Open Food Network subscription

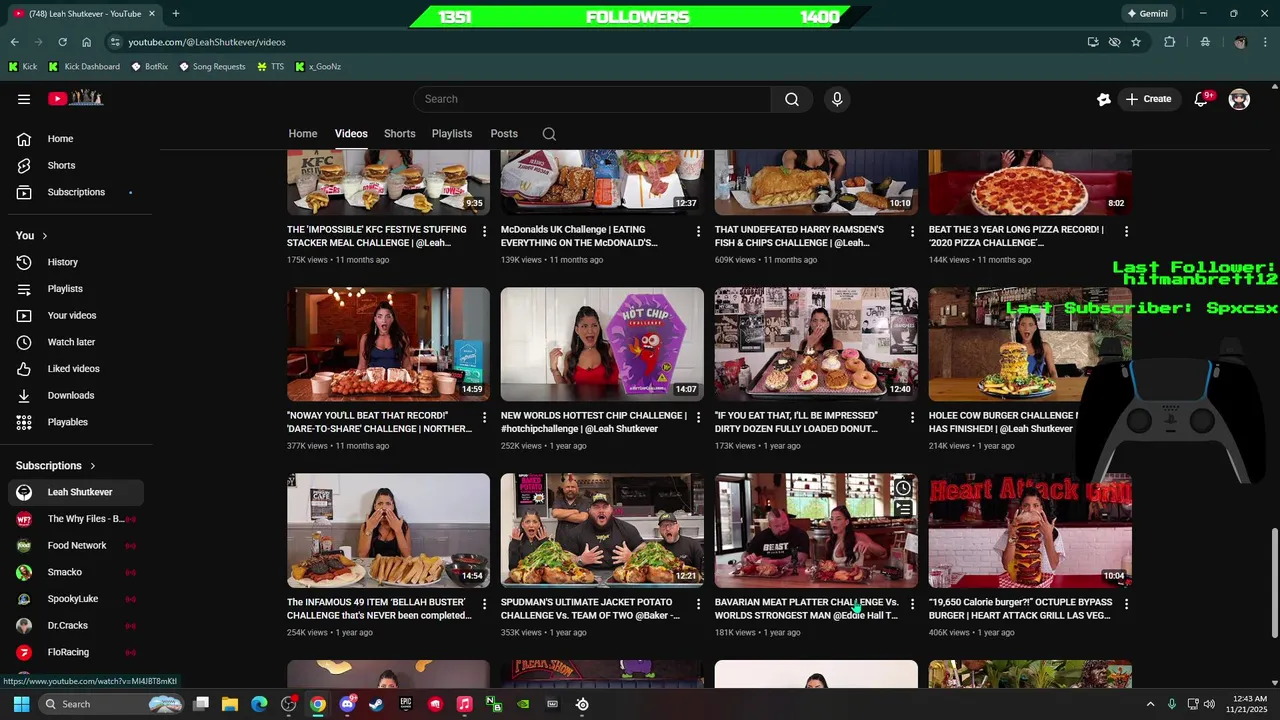[x=76, y=546]
